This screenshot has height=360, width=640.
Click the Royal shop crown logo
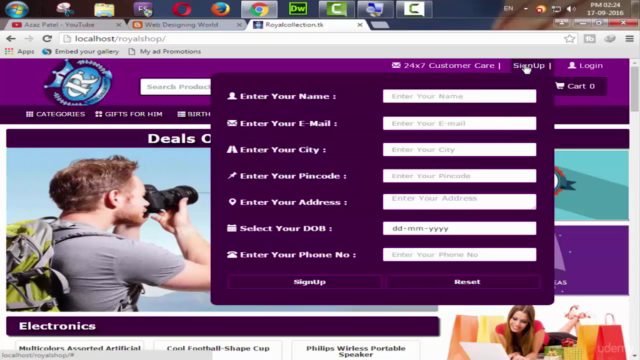[x=78, y=82]
